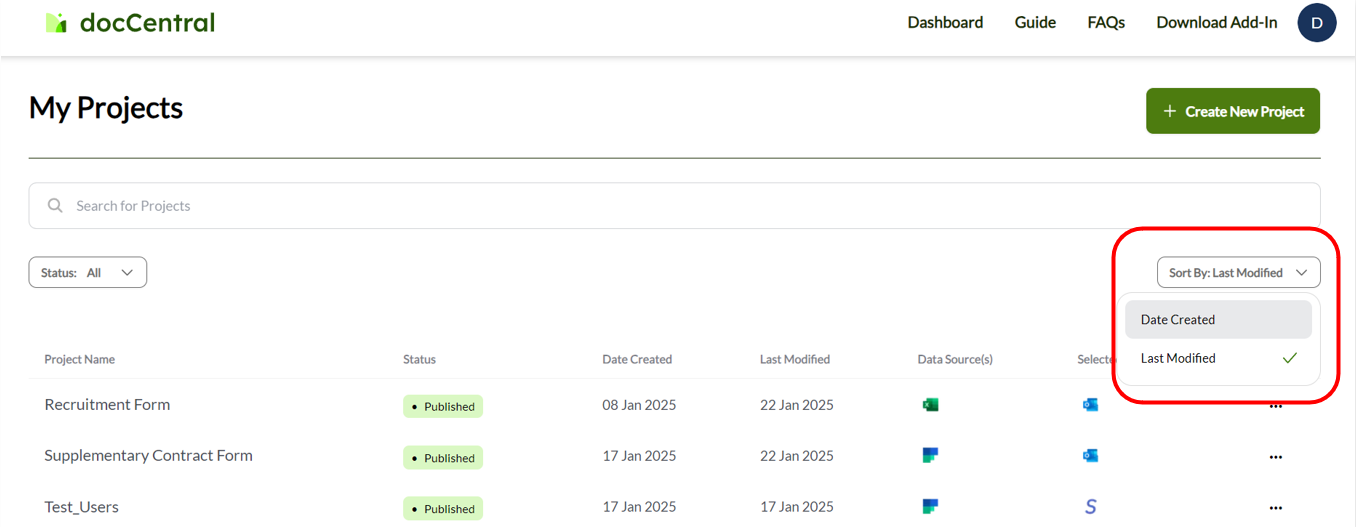Click the S icon in Test_Users row
The height and width of the screenshot is (527, 1356).
[1090, 507]
